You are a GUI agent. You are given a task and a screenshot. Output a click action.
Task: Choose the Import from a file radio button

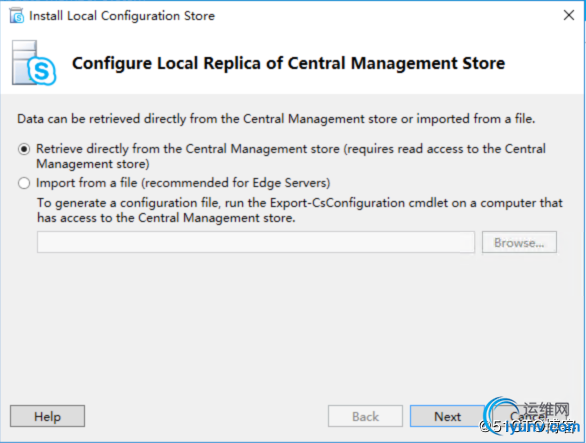(x=24, y=183)
